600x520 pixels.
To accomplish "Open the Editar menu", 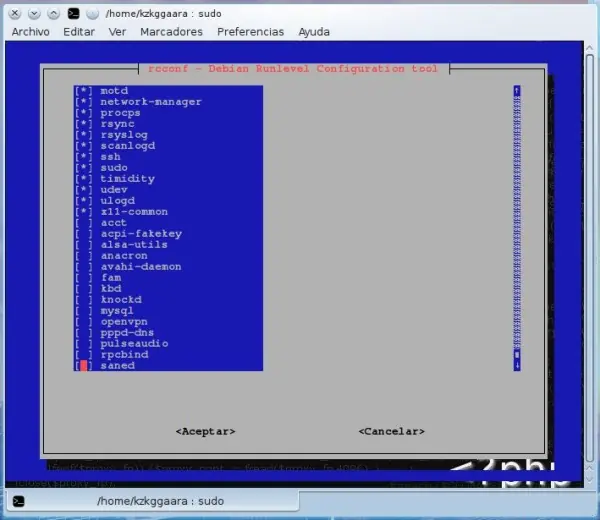I will coord(79,32).
